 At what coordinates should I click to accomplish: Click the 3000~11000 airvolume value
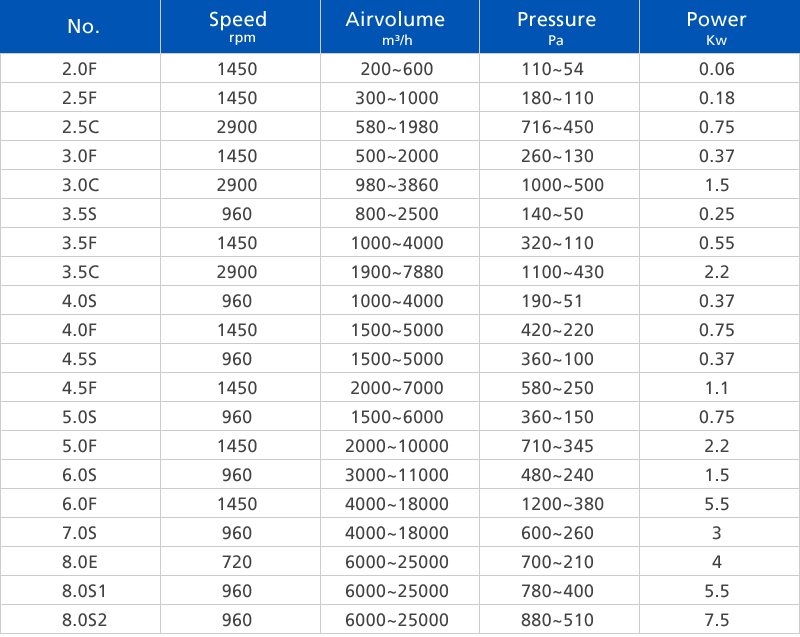pyautogui.click(x=396, y=475)
